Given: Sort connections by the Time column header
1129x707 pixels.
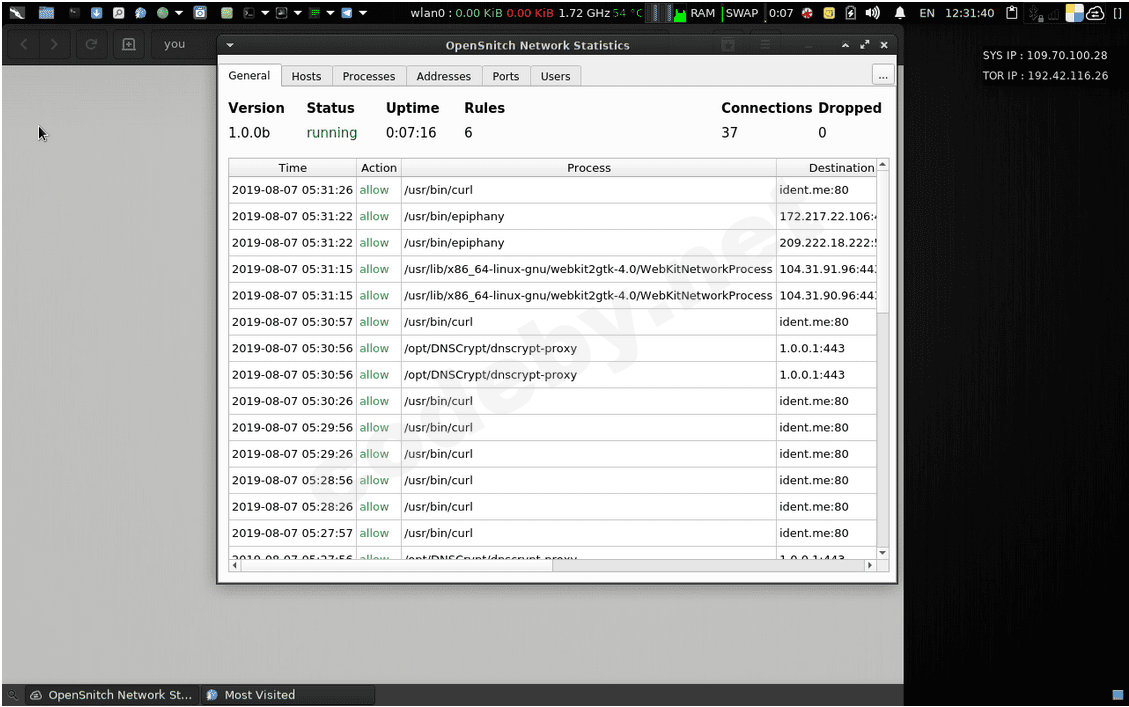Looking at the screenshot, I should (292, 168).
